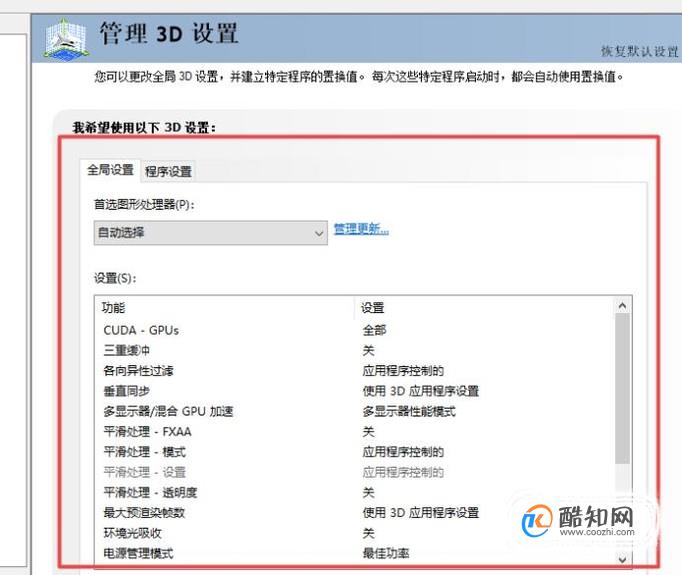
Task: Click the 功能 column header
Action: (224, 308)
